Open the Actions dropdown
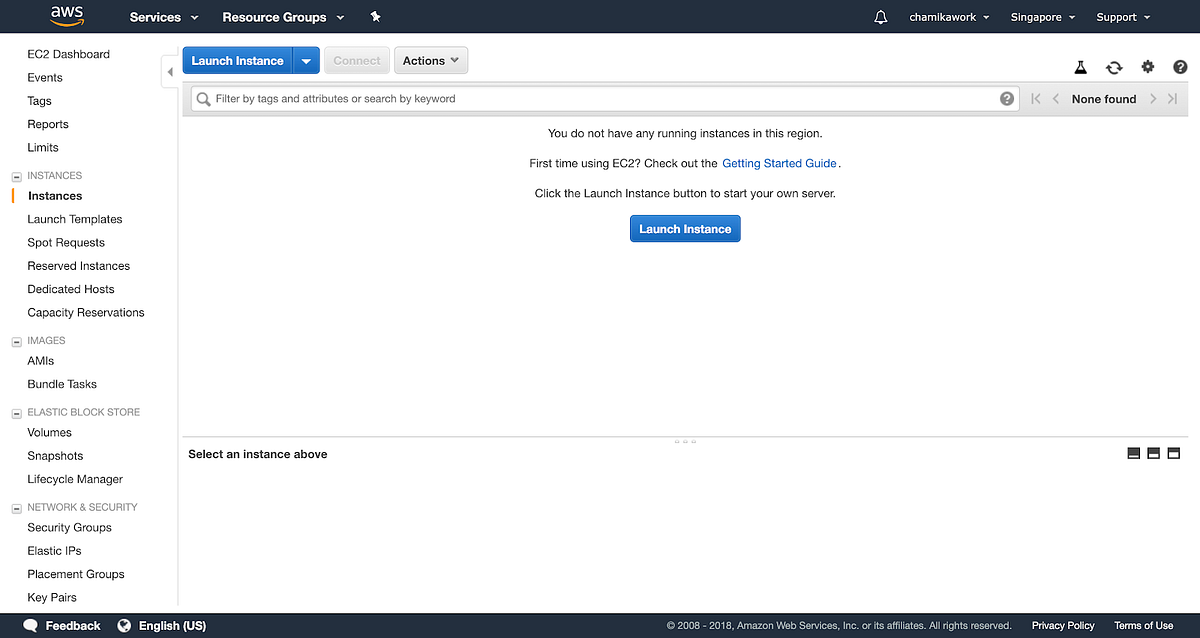 click(430, 60)
